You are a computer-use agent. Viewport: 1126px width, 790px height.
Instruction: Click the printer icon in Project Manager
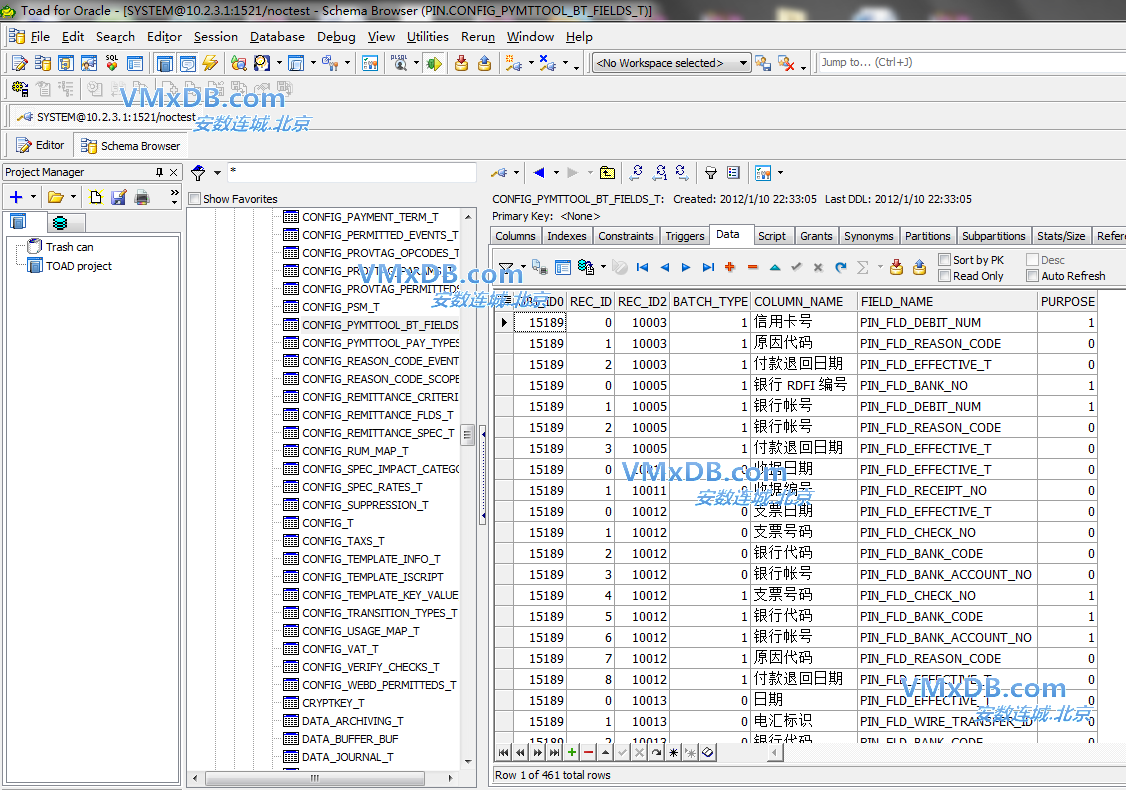click(x=142, y=197)
